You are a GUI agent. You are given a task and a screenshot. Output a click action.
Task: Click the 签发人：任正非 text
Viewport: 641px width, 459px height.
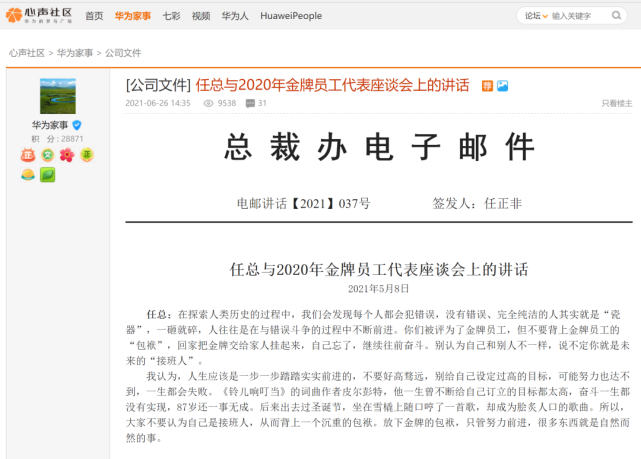point(477,204)
